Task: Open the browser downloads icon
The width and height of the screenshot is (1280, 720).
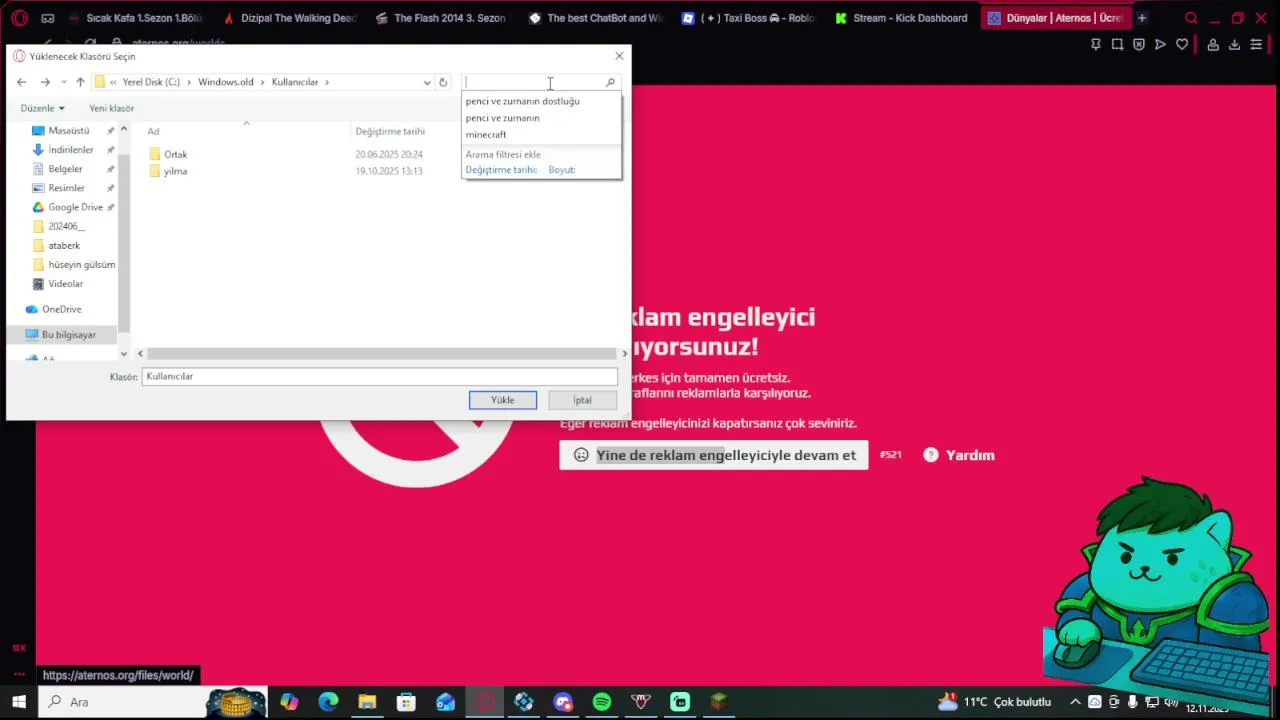Action: coord(1234,44)
